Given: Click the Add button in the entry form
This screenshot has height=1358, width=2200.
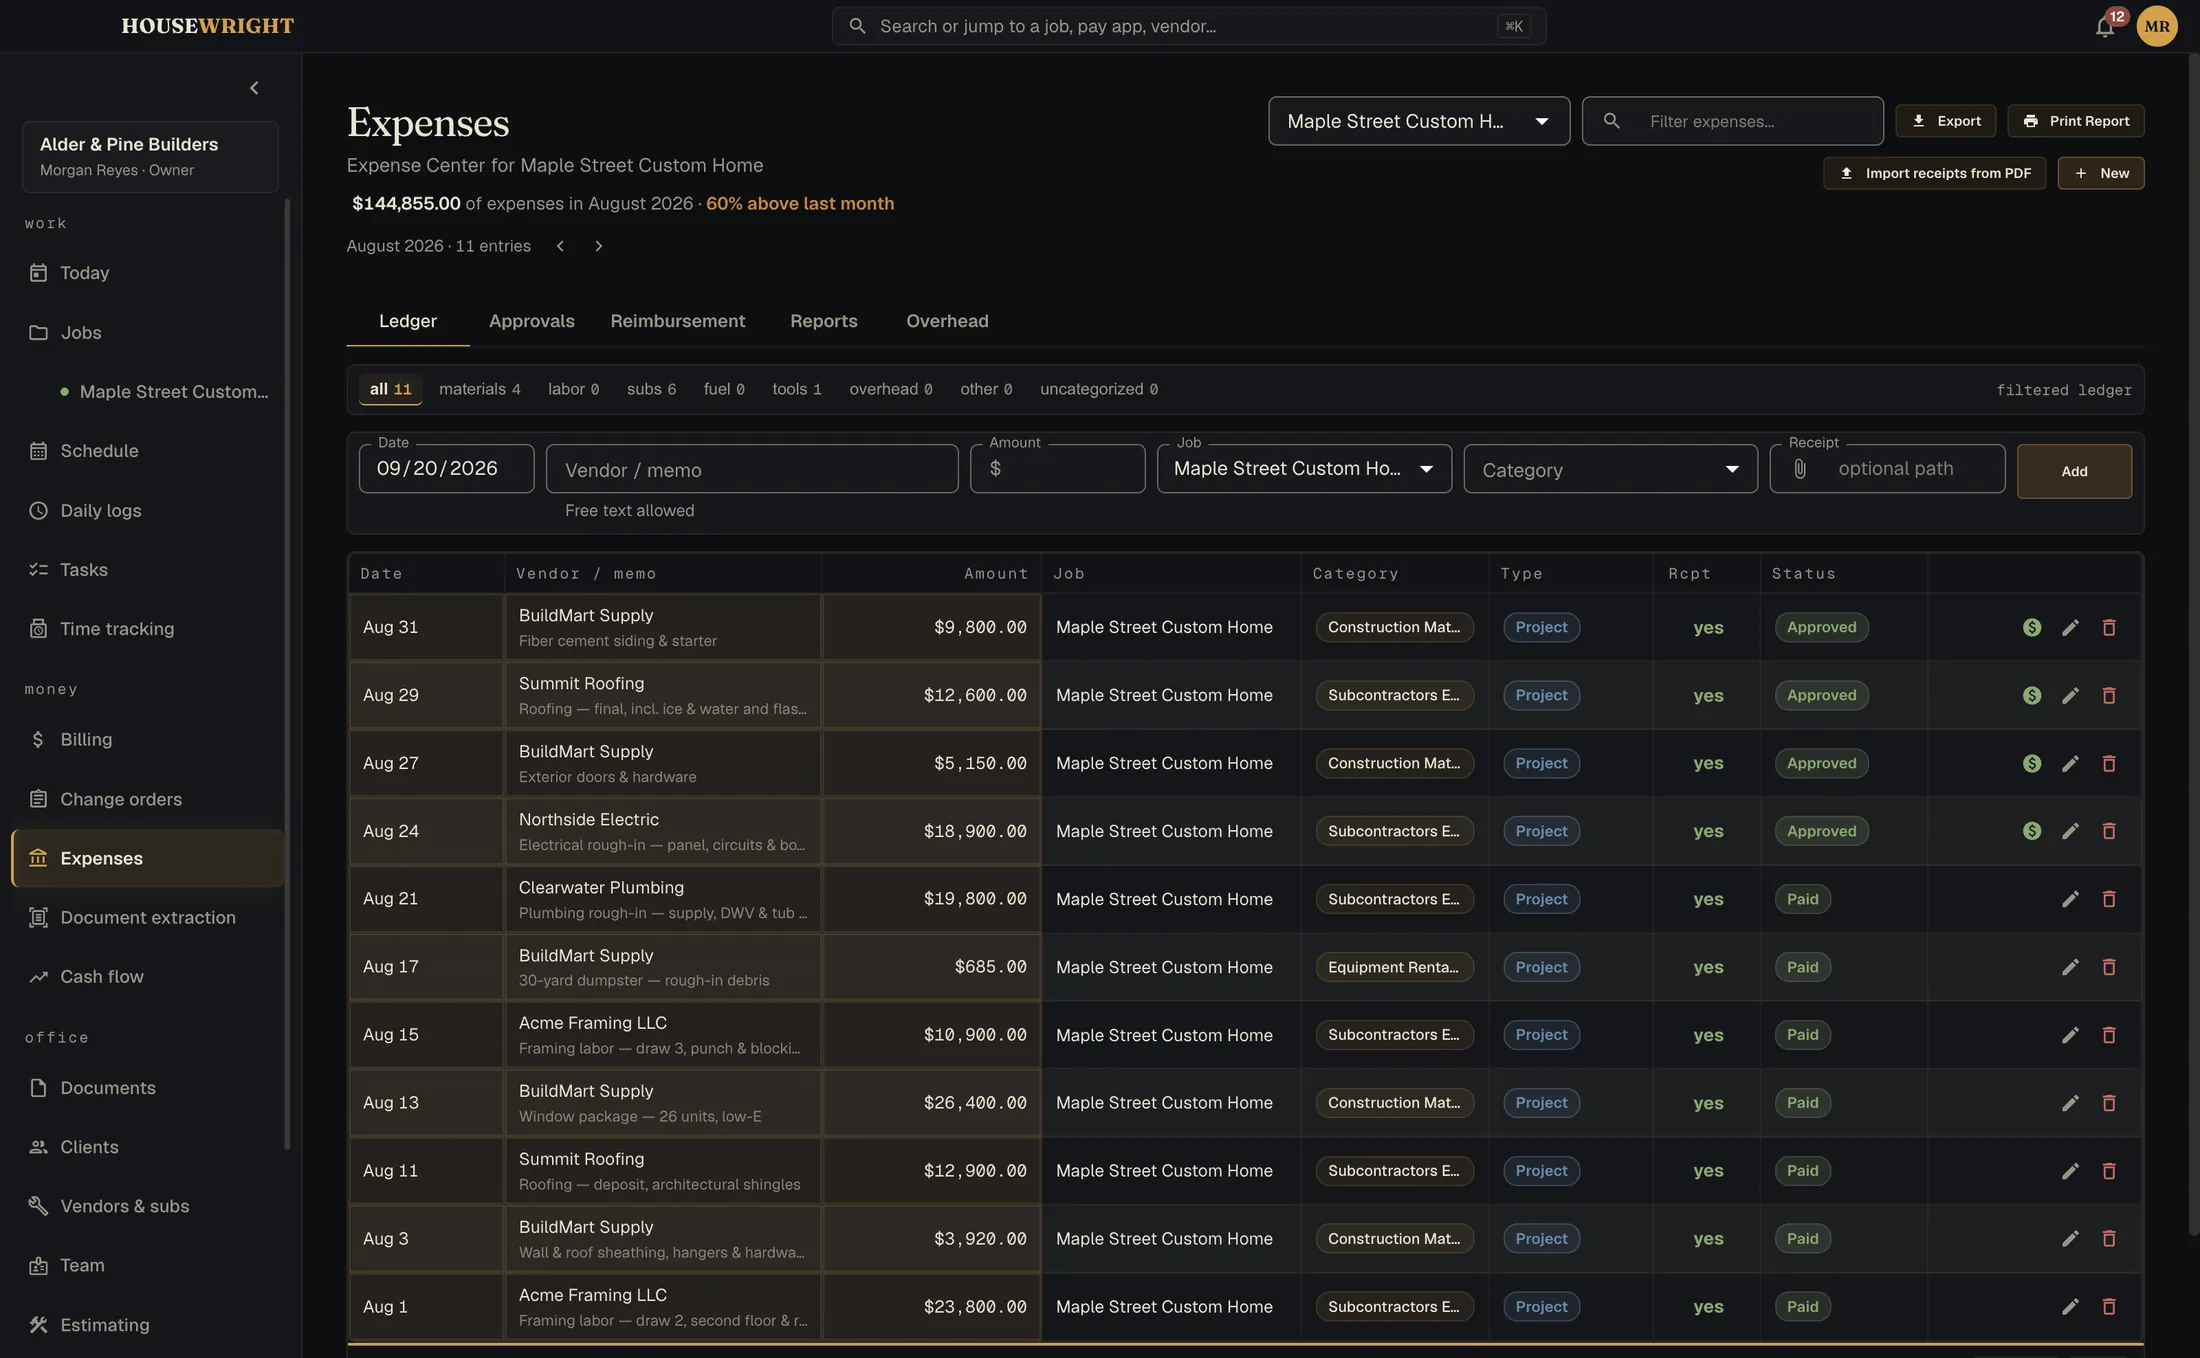Looking at the screenshot, I should point(2074,471).
